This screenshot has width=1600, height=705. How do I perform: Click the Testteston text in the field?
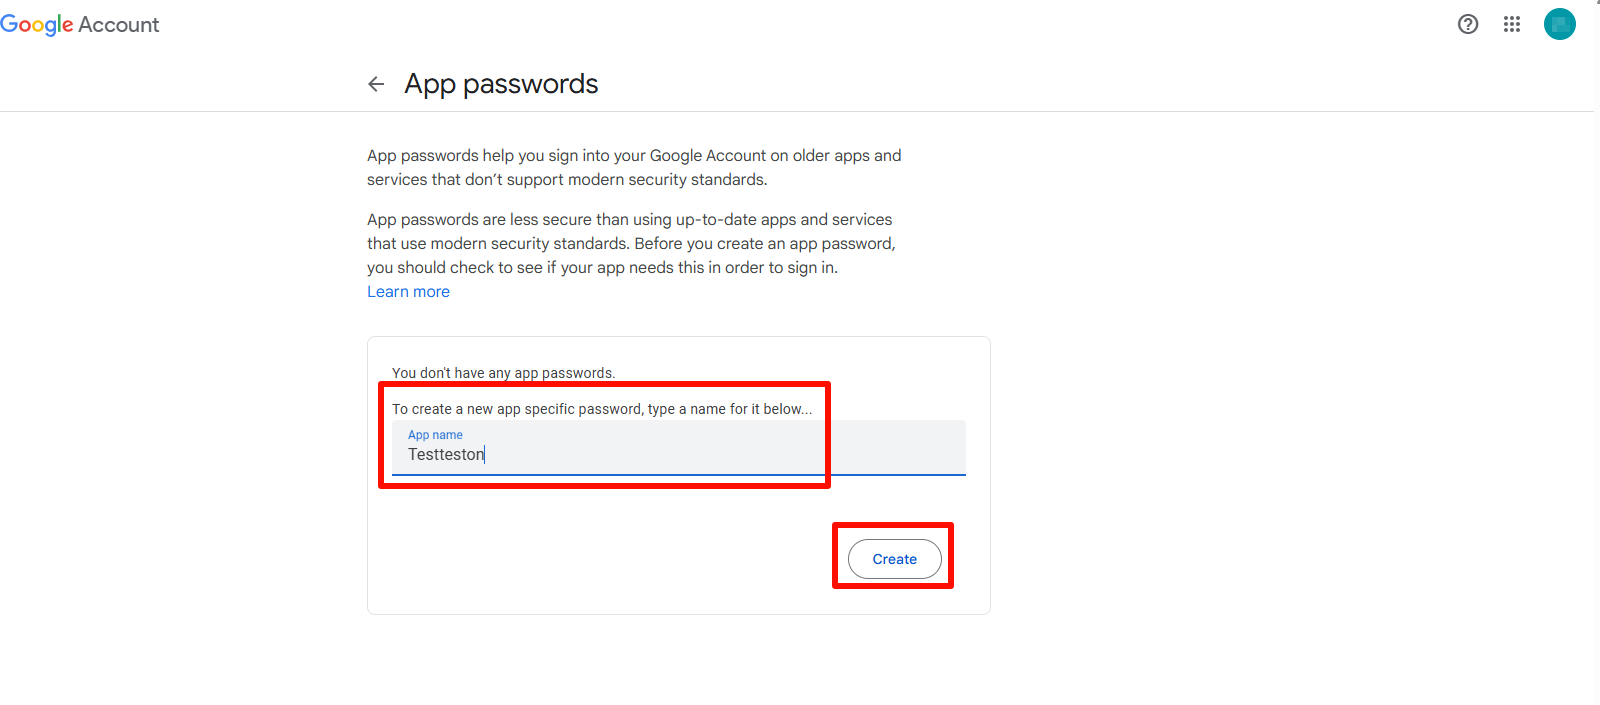click(x=446, y=454)
